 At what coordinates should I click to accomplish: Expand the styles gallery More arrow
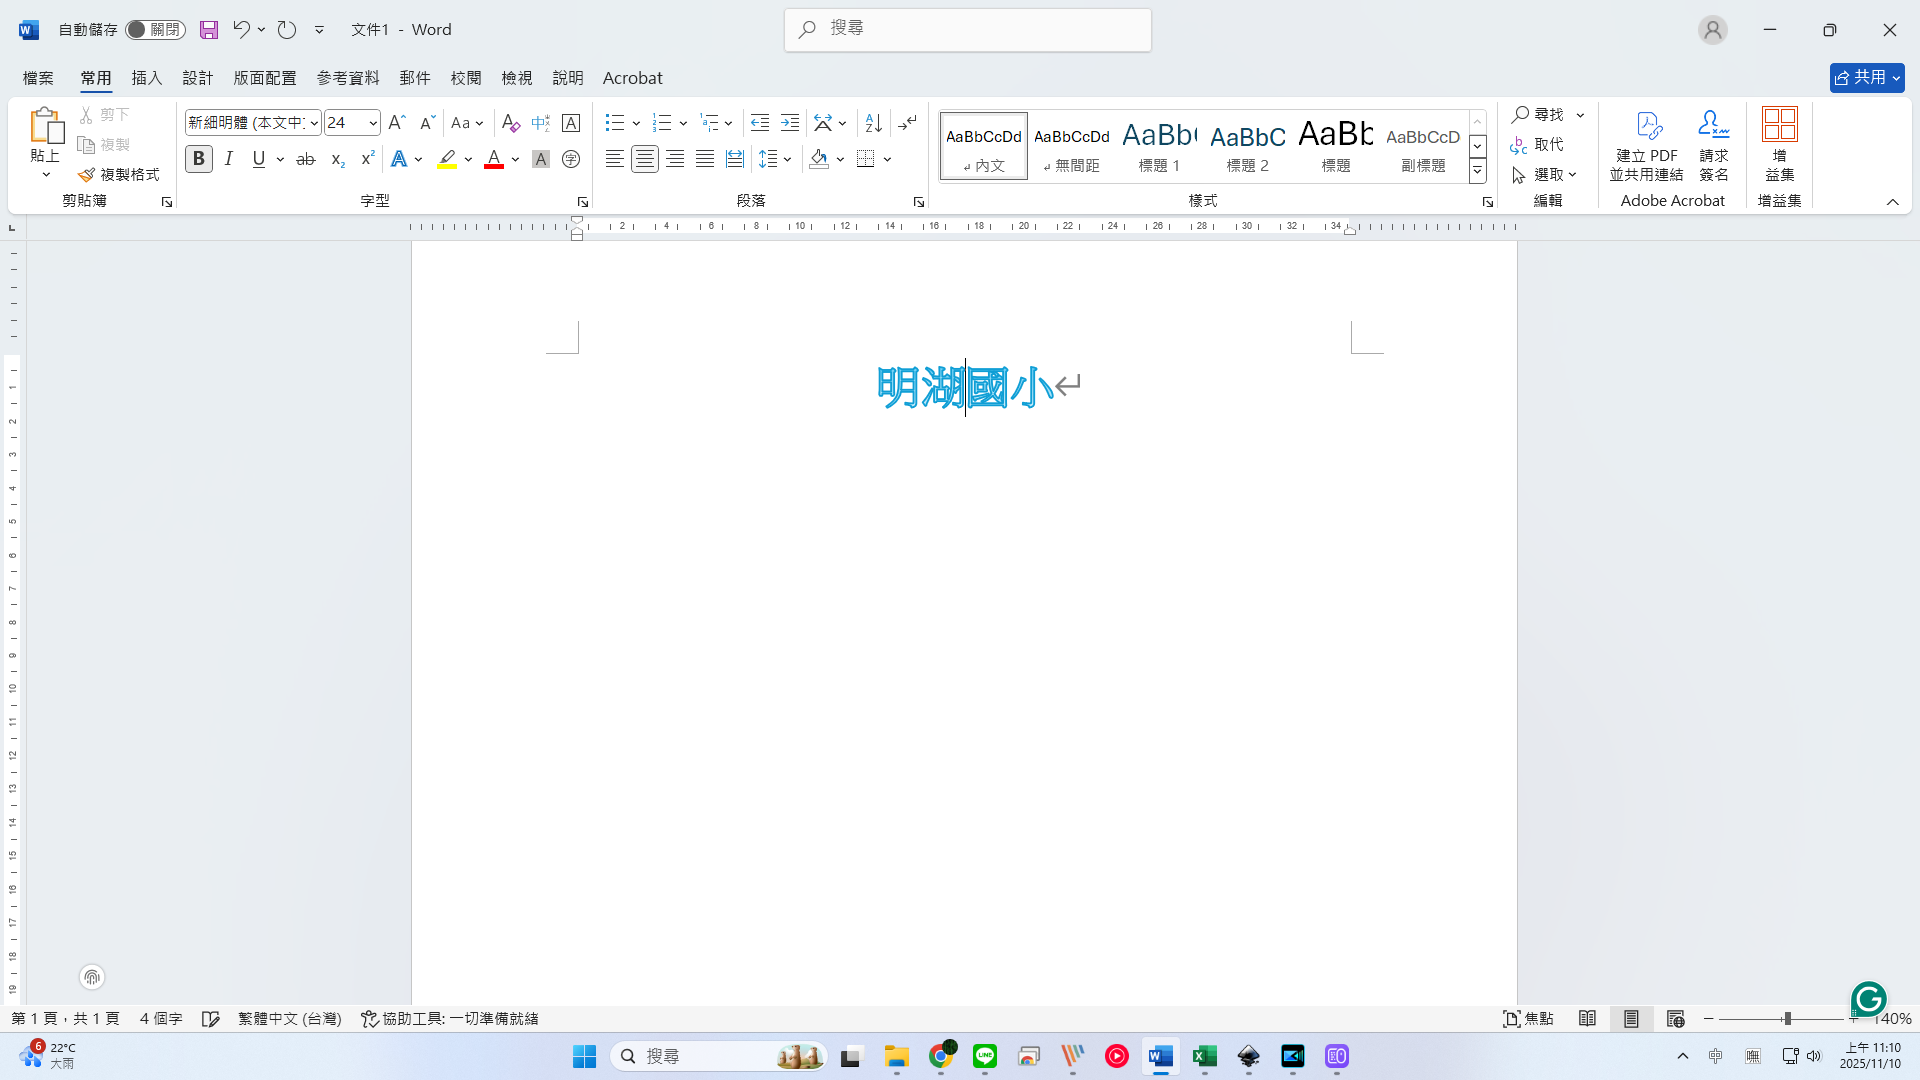[x=1477, y=172]
